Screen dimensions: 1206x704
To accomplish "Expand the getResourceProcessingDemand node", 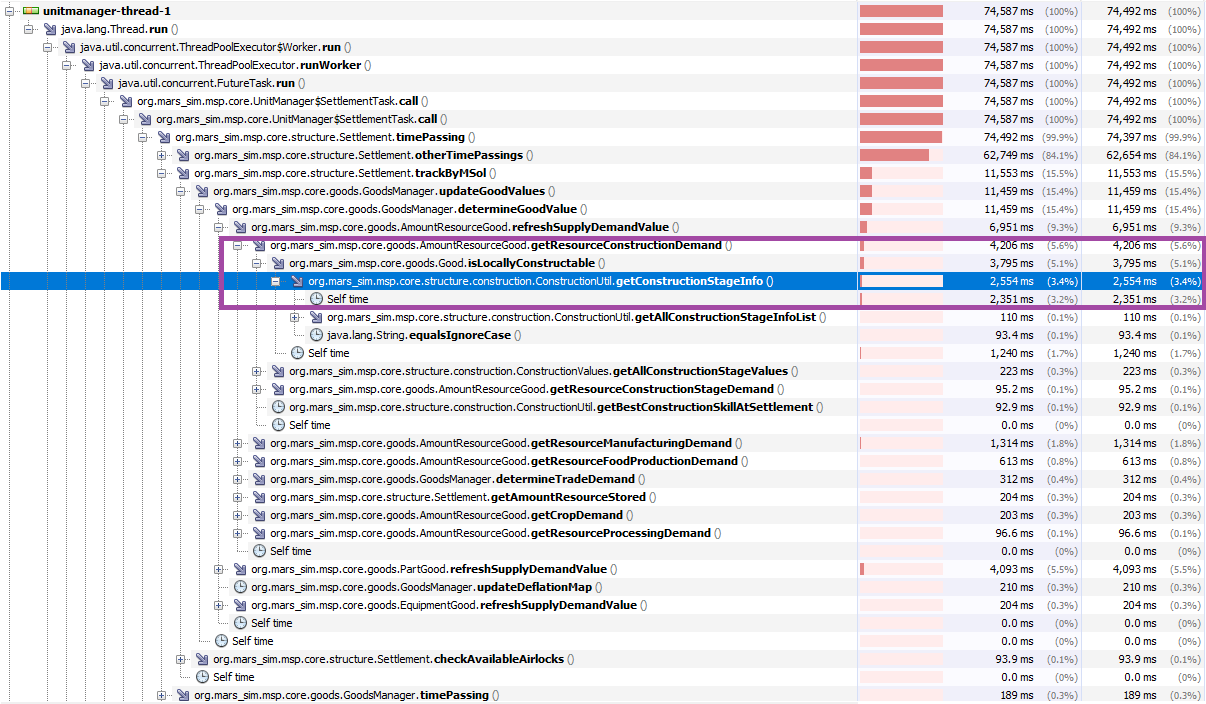I will pos(237,533).
